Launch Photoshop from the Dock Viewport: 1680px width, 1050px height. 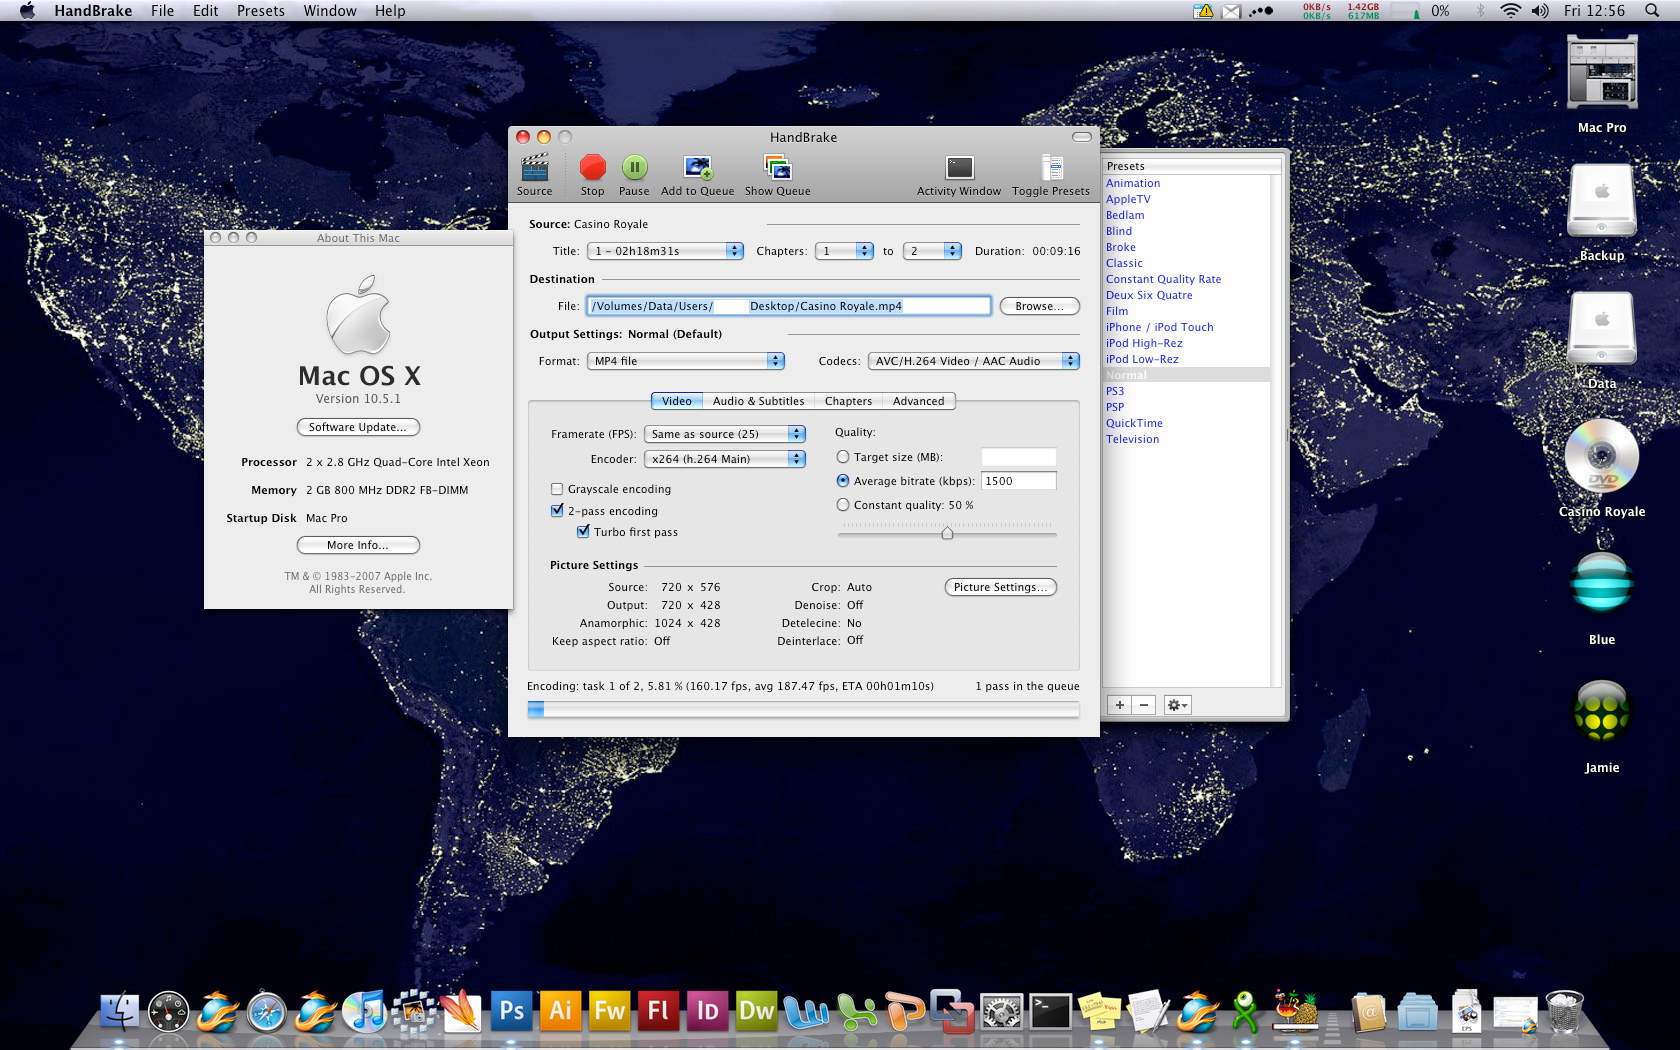(x=511, y=1011)
